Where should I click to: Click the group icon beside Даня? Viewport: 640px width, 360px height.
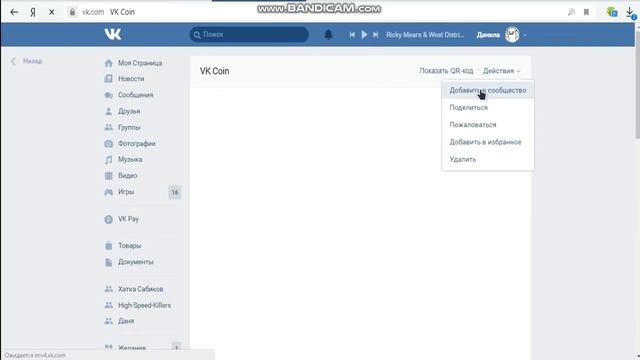(x=108, y=321)
